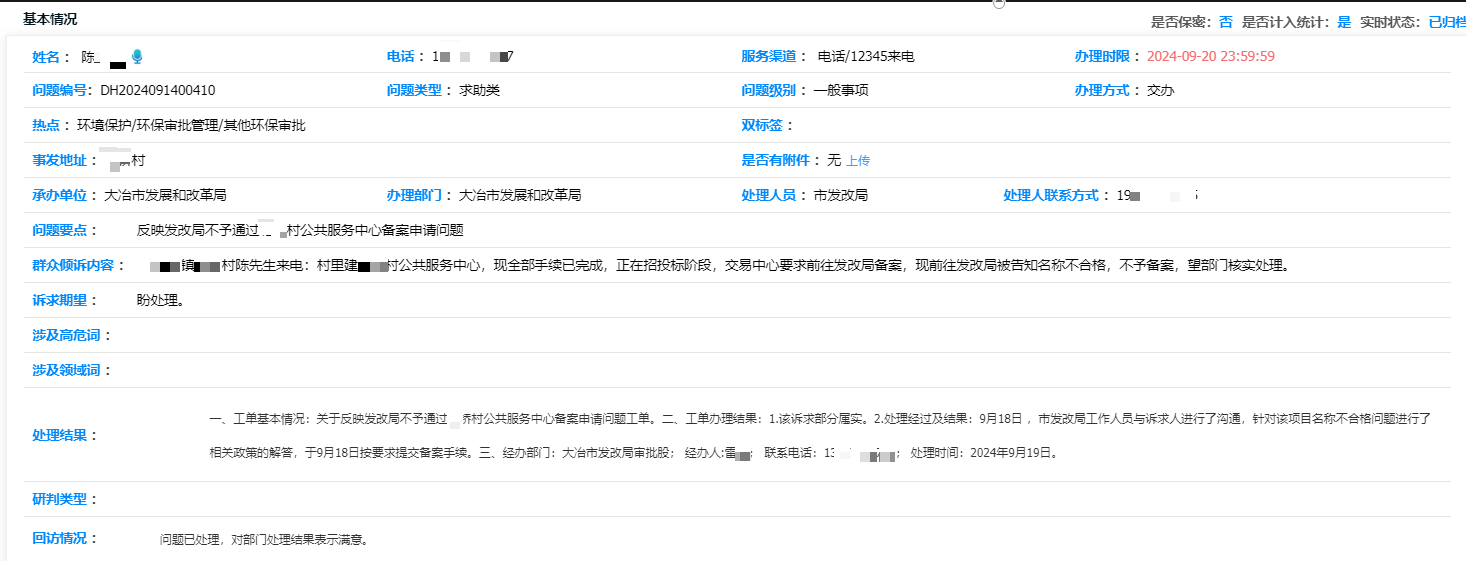Click the 电话/12345来电 service channel value
Image resolution: width=1466 pixels, height=561 pixels.
click(866, 57)
